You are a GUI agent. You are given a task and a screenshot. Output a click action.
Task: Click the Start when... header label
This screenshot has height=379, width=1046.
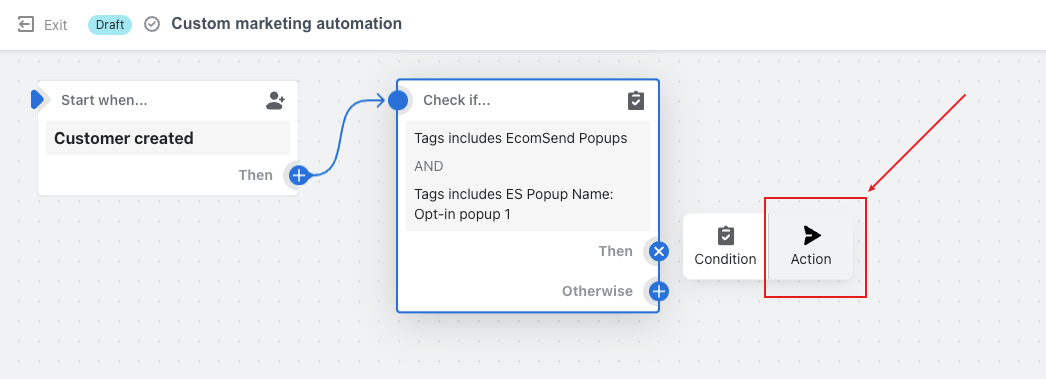104,100
